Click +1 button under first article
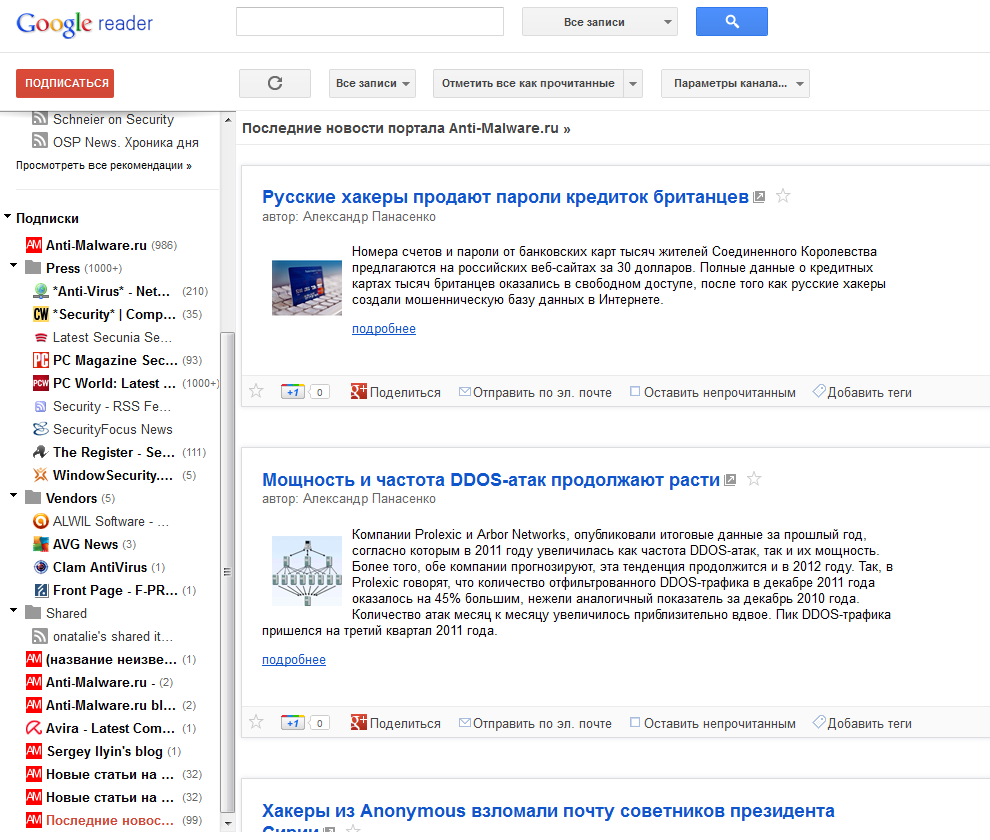 tap(293, 392)
